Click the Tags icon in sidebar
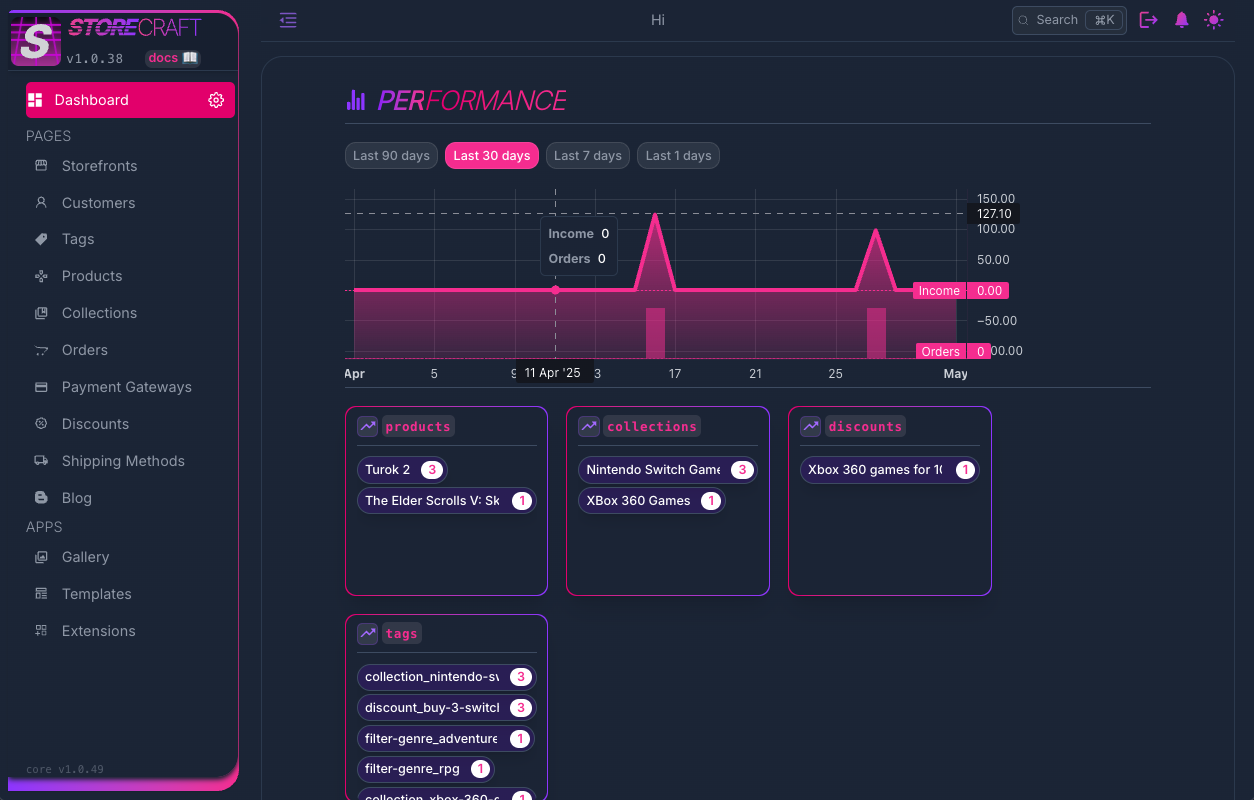The width and height of the screenshot is (1254, 800). 41,239
